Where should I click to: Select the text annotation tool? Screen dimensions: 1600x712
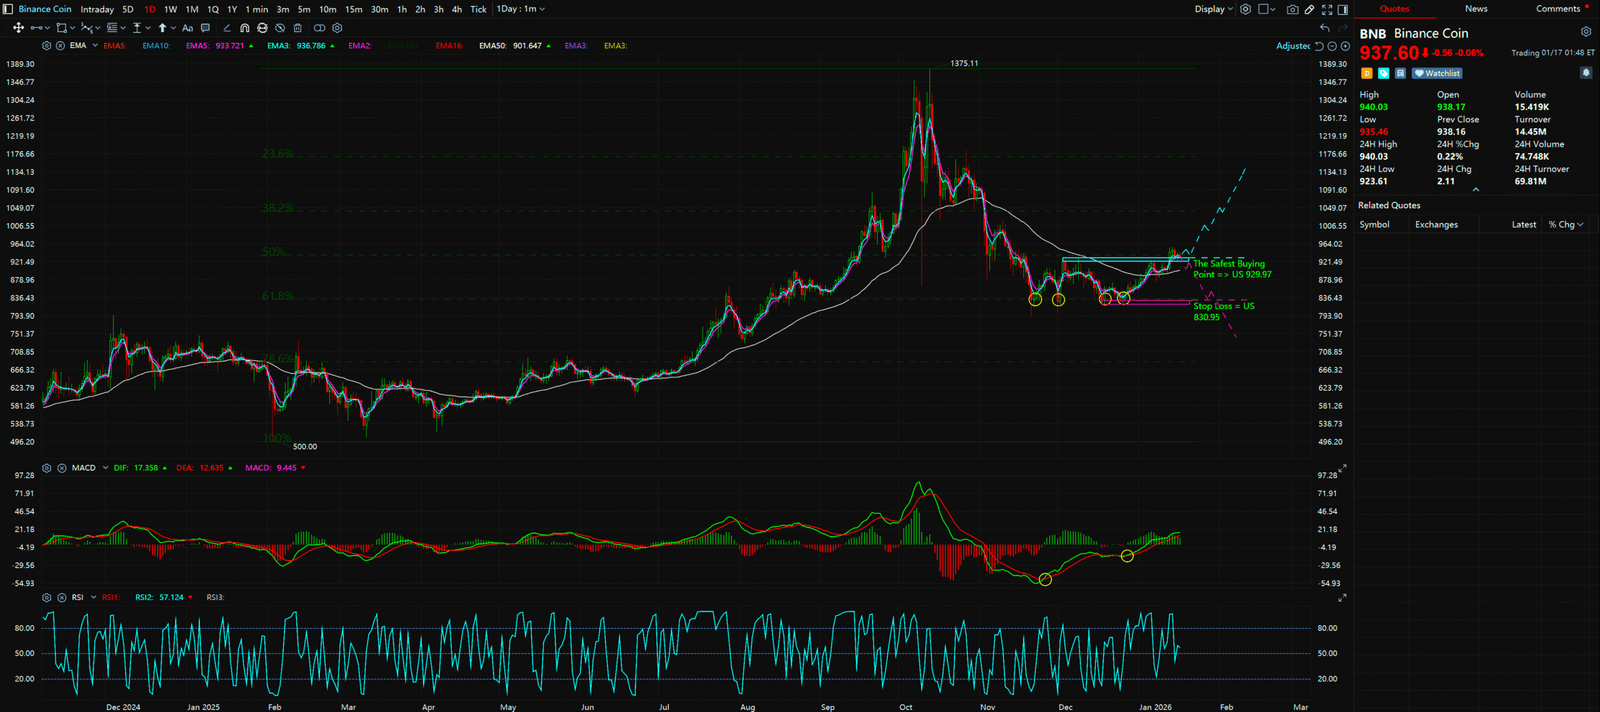click(187, 28)
